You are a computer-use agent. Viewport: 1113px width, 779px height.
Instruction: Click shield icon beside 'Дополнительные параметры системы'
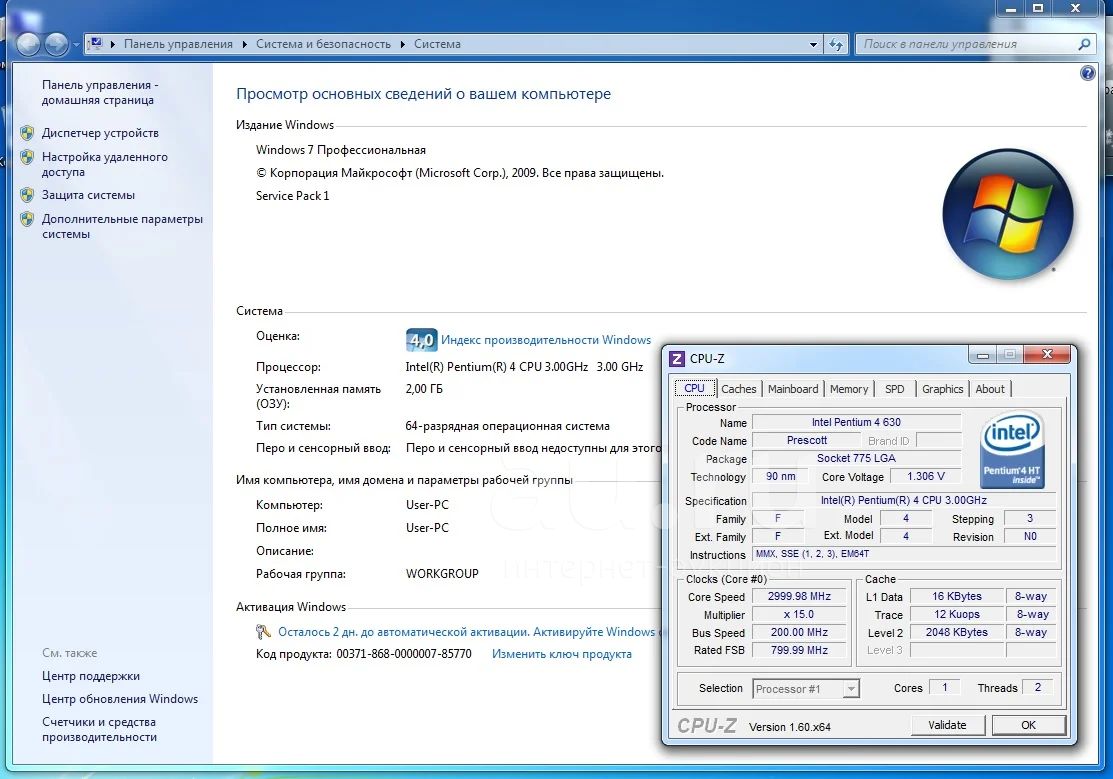pos(27,219)
